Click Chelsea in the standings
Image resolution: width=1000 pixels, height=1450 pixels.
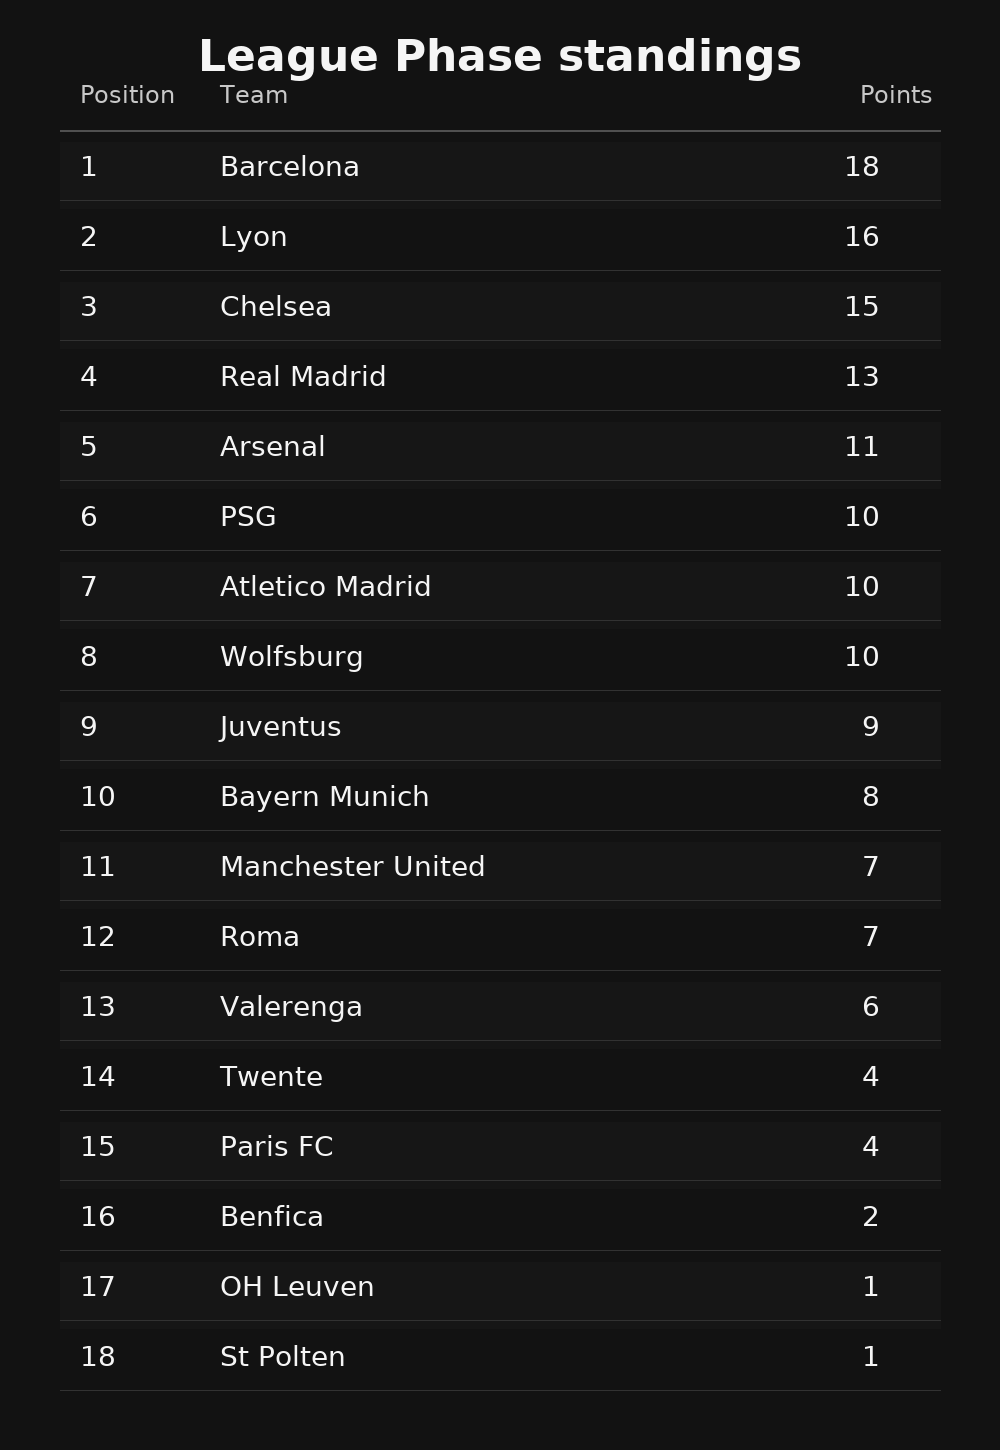click(x=275, y=307)
